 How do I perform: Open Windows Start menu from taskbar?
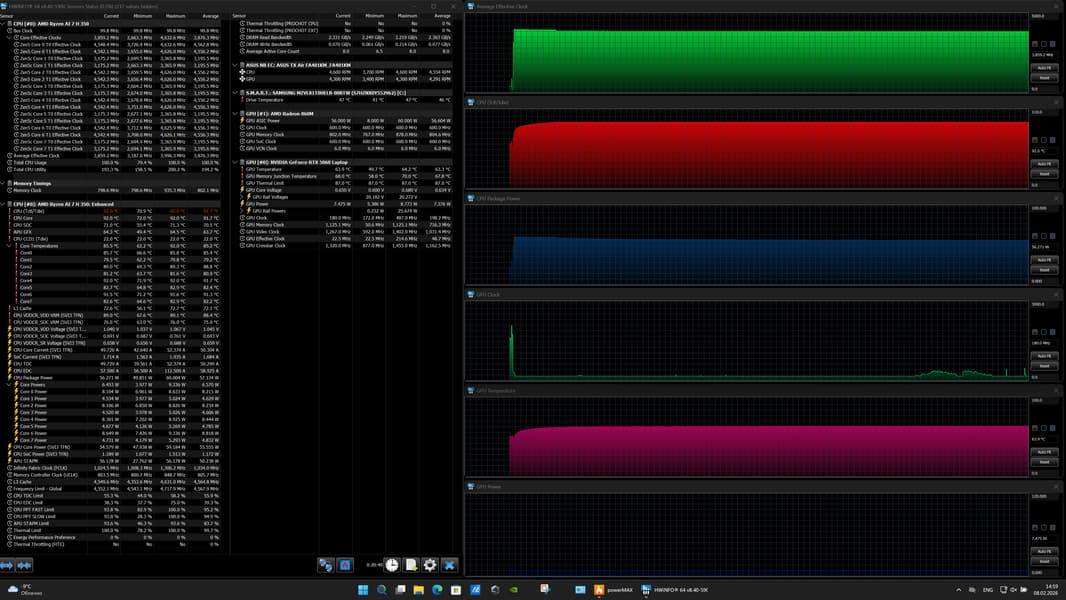pyautogui.click(x=363, y=590)
